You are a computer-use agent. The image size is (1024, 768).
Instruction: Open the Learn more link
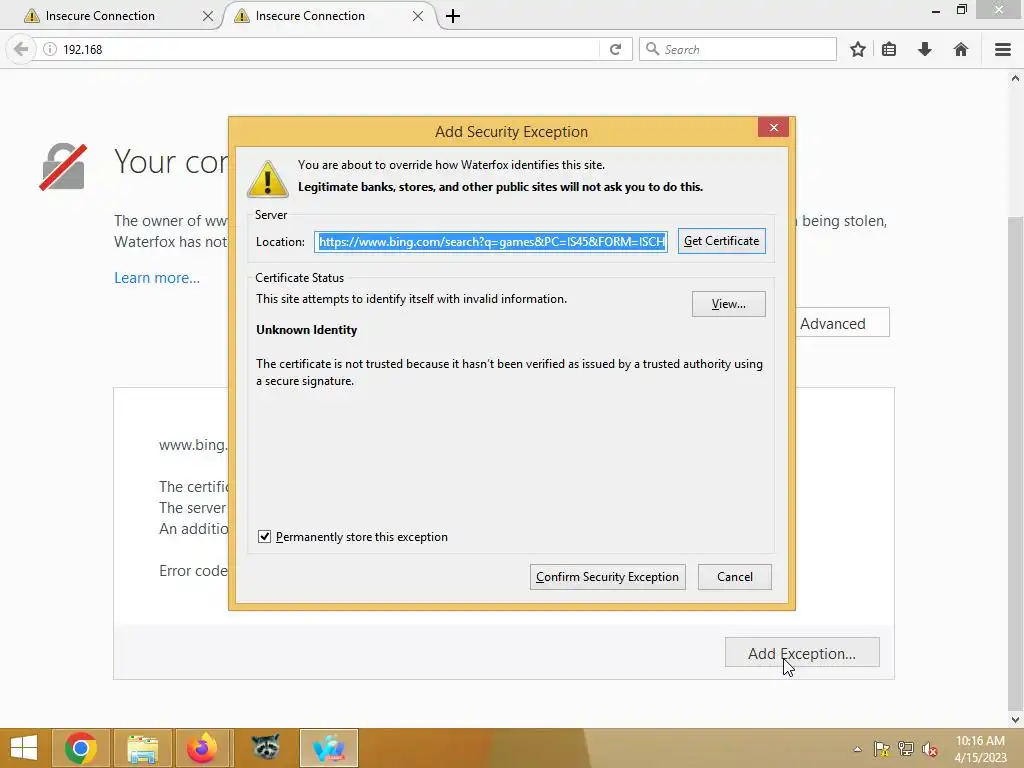point(157,278)
